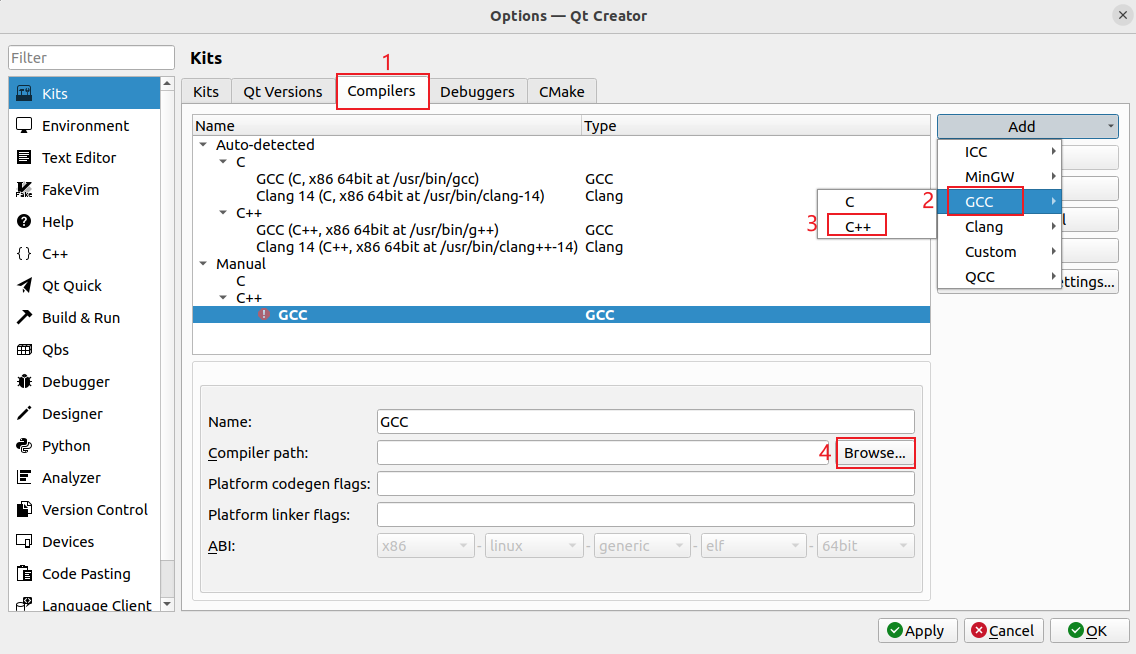Image resolution: width=1136 pixels, height=654 pixels.
Task: Select the Kits category icon in sidebar
Action: [x=24, y=93]
